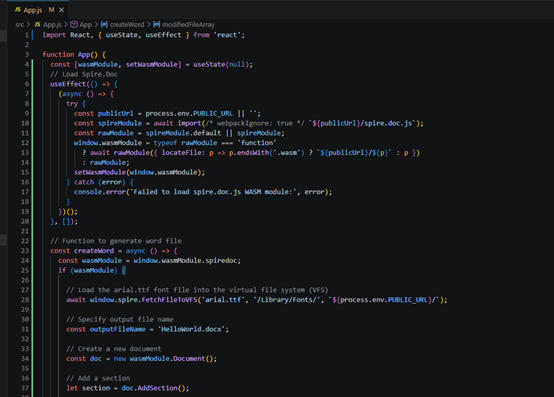
Task: Click 'PUBLIC_URL' on line 9
Action: pyautogui.click(x=213, y=114)
